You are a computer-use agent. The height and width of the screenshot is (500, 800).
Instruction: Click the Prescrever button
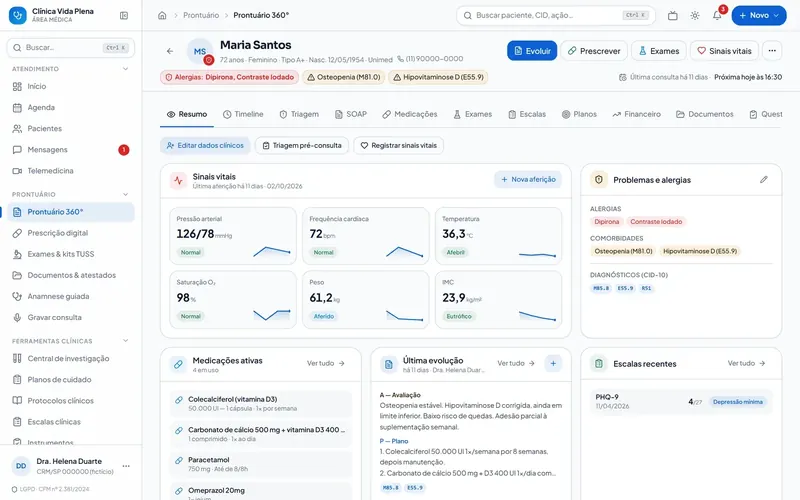pos(594,51)
